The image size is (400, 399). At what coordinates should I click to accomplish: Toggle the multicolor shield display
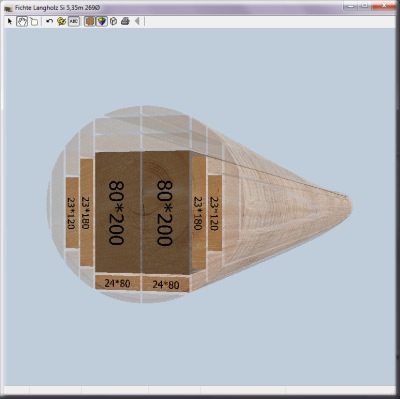[102, 22]
